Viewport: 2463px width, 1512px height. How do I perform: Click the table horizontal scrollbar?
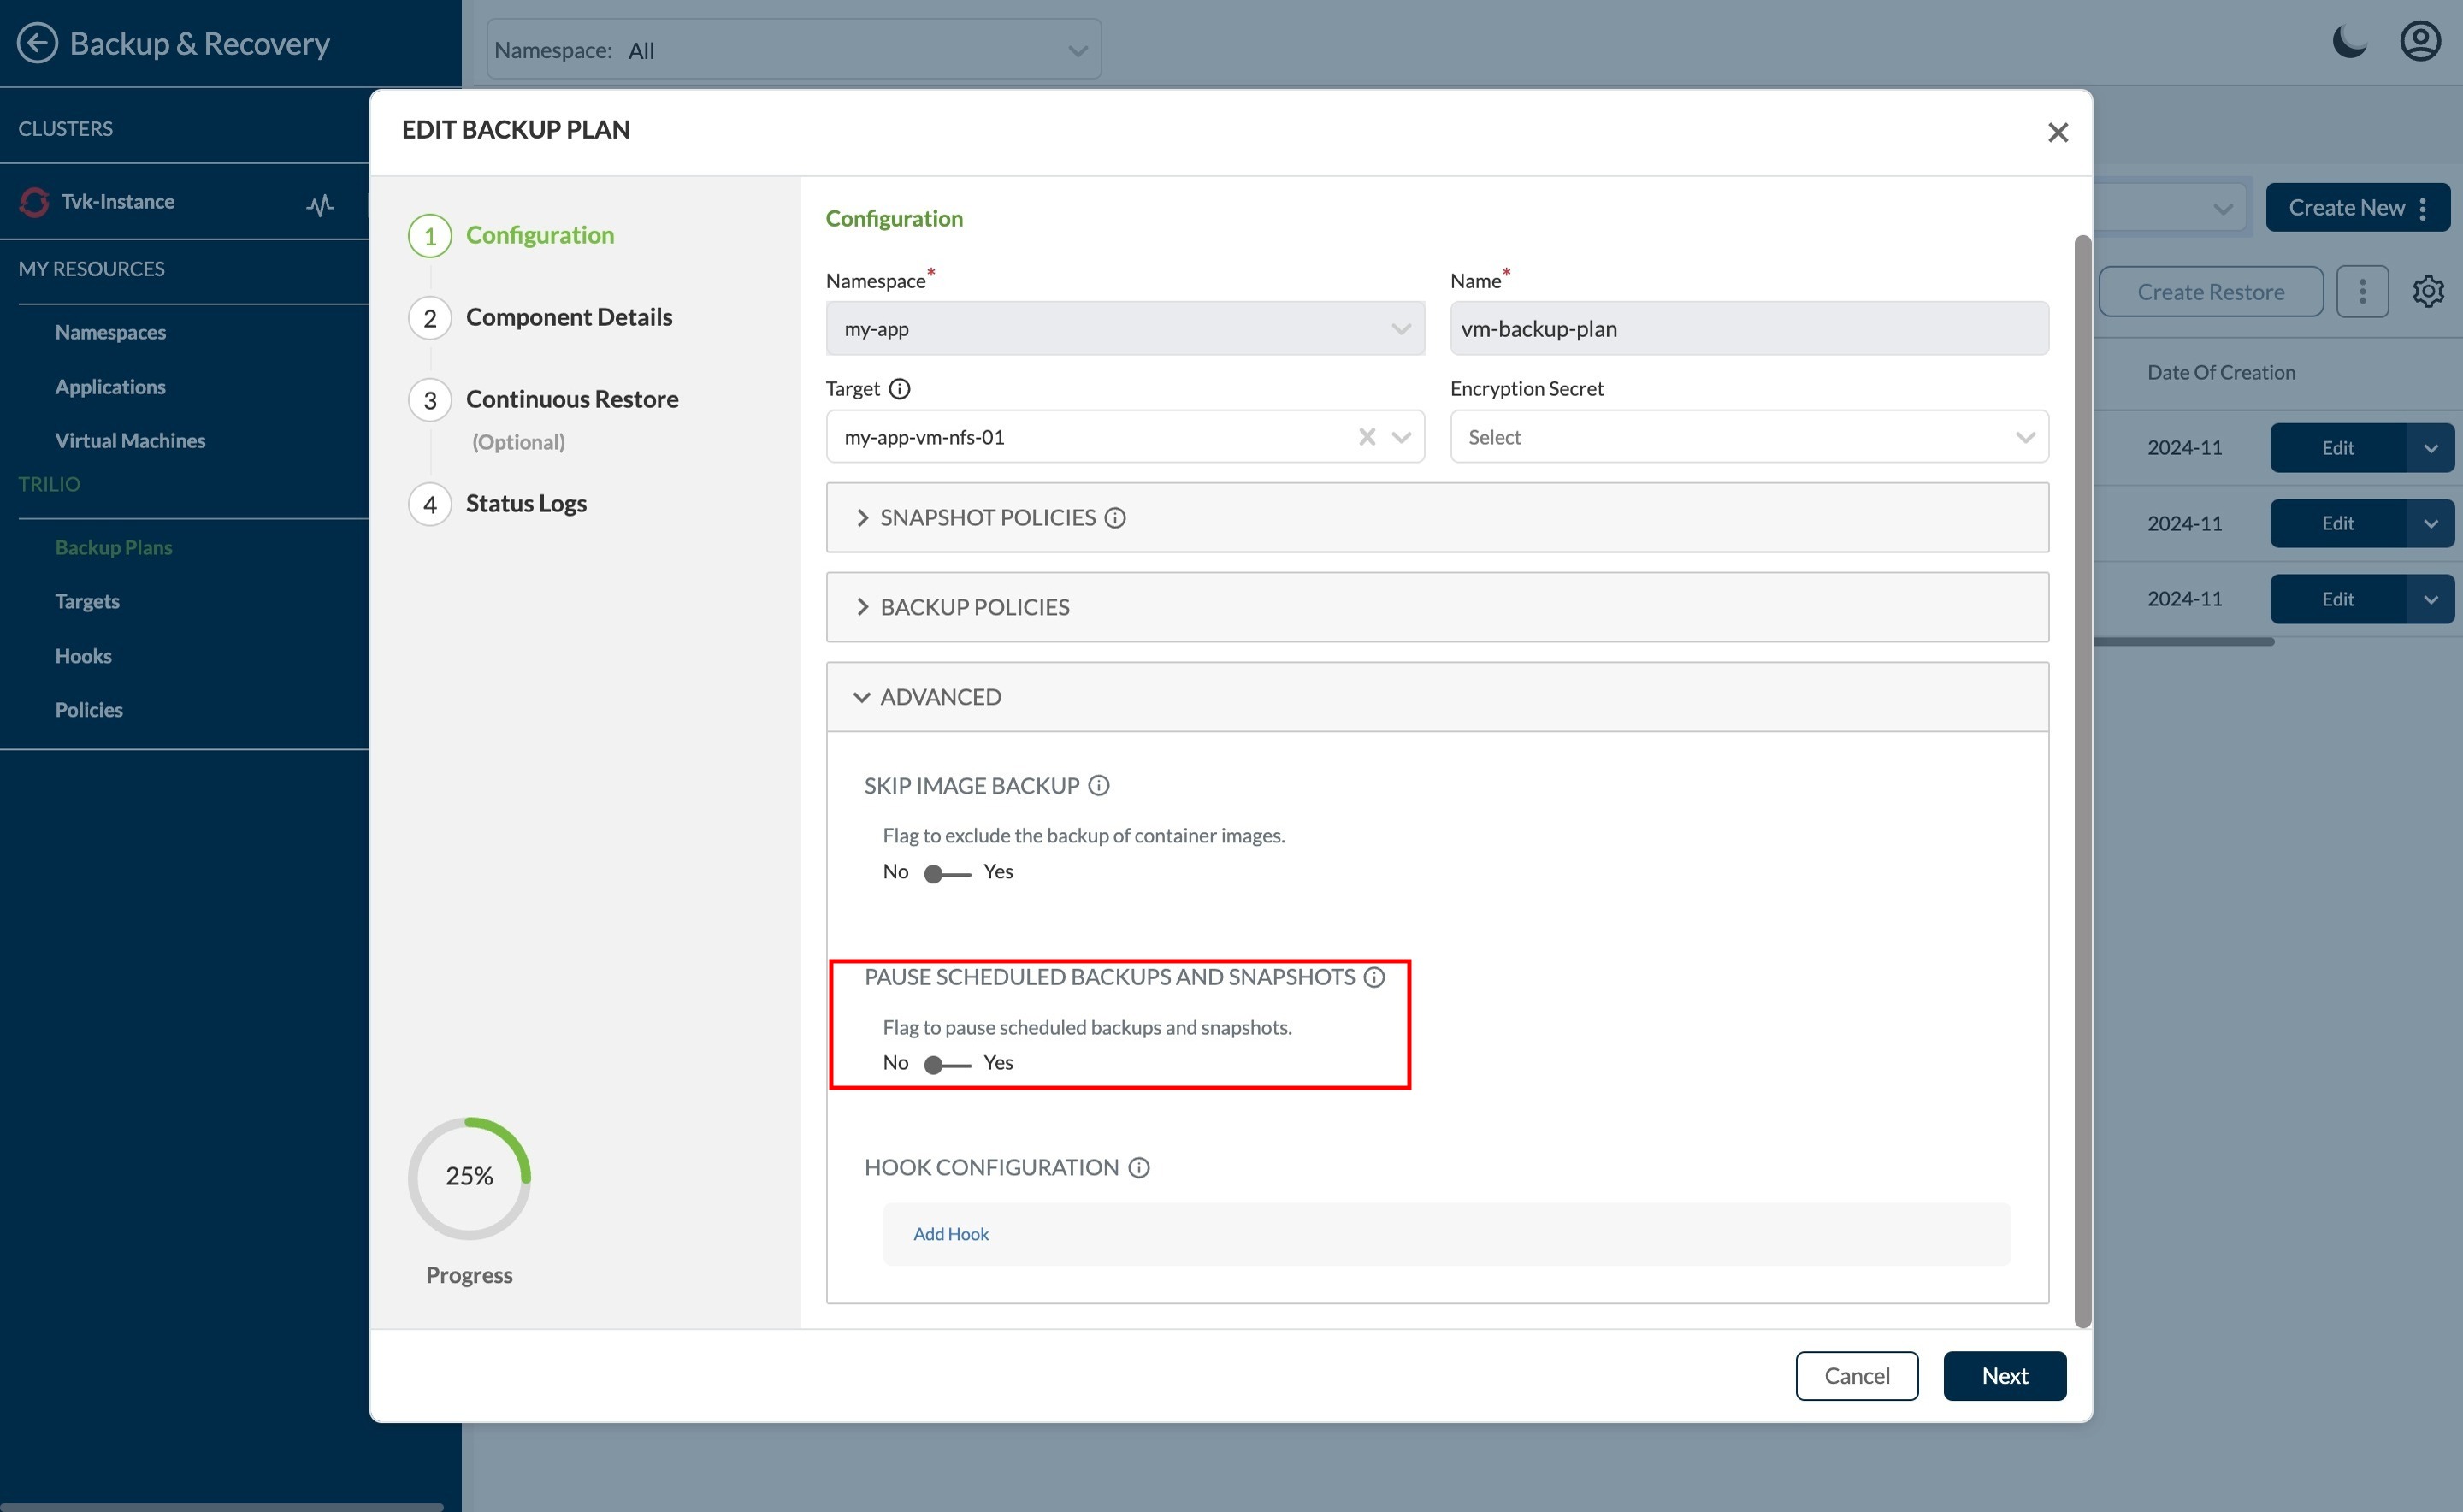2183,642
